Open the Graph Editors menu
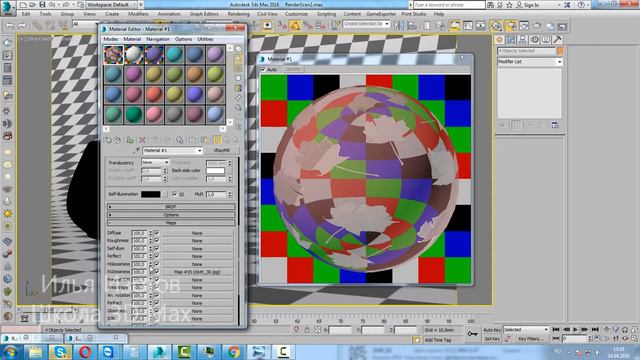The image size is (640, 360). [204, 14]
